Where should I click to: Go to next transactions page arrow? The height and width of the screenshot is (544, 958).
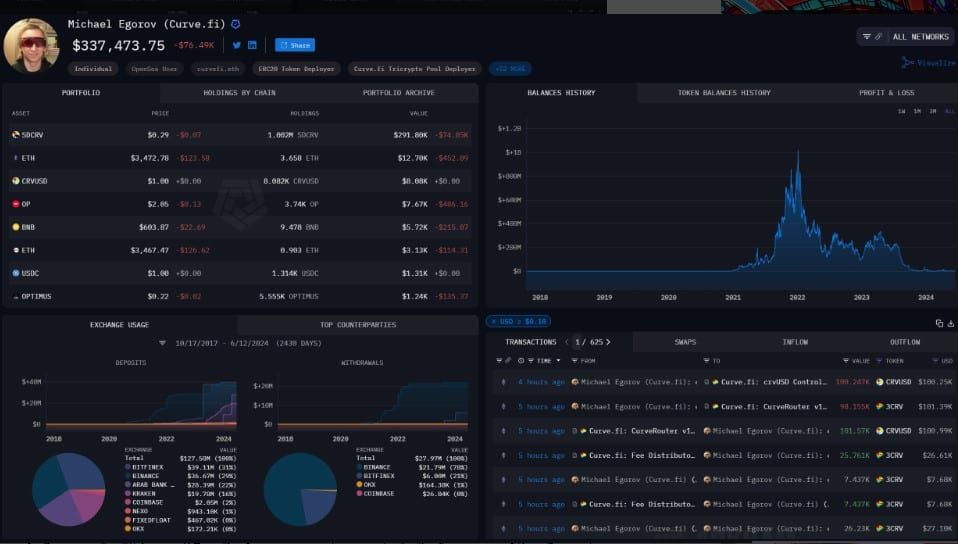click(608, 342)
